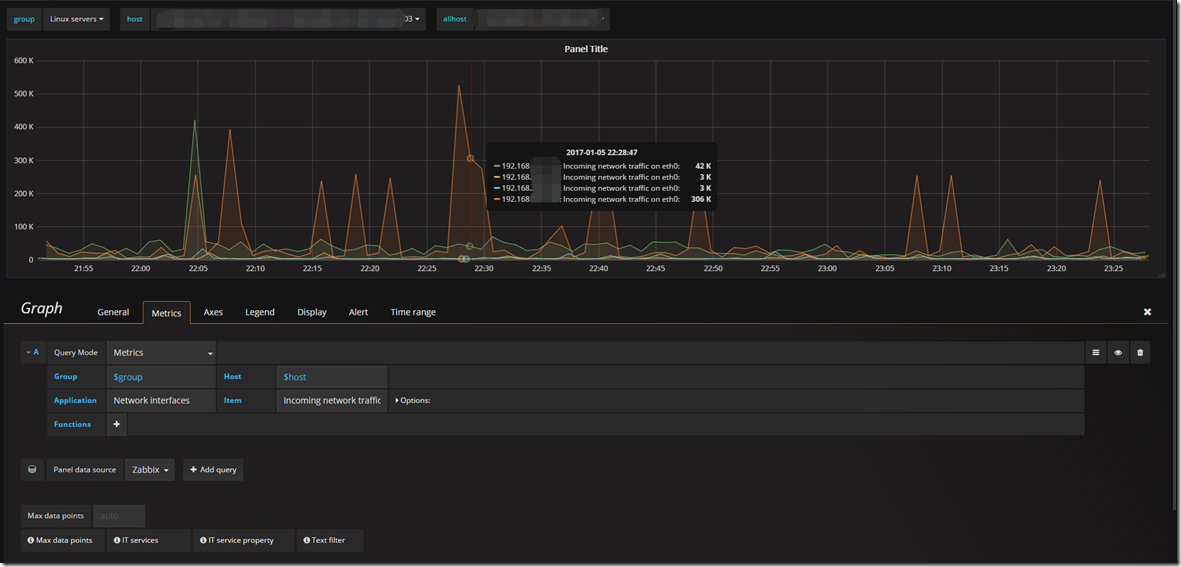Toggle query A visibility eye icon
This screenshot has width=1181, height=567.
[x=1118, y=352]
